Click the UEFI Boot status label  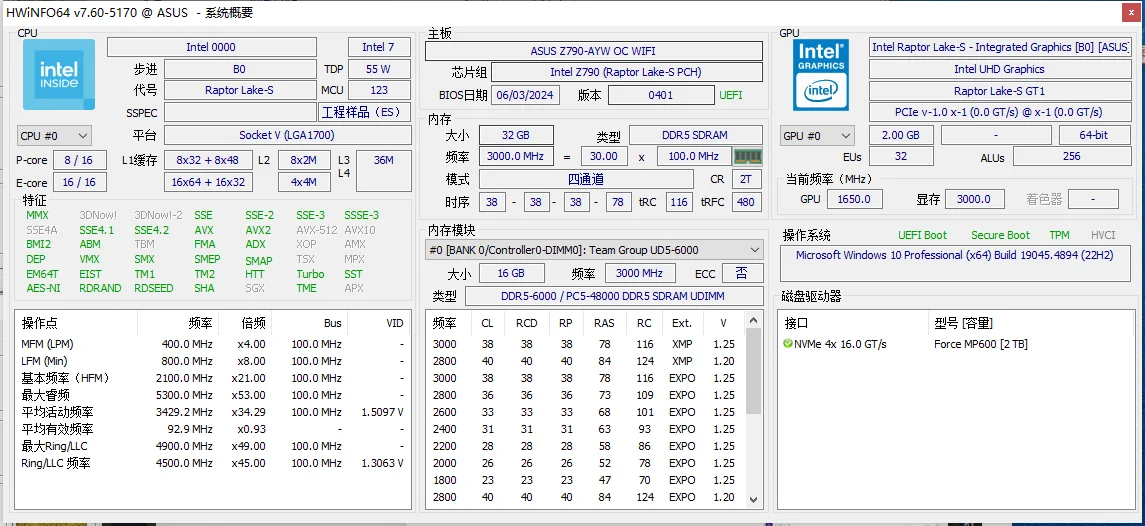(x=922, y=235)
